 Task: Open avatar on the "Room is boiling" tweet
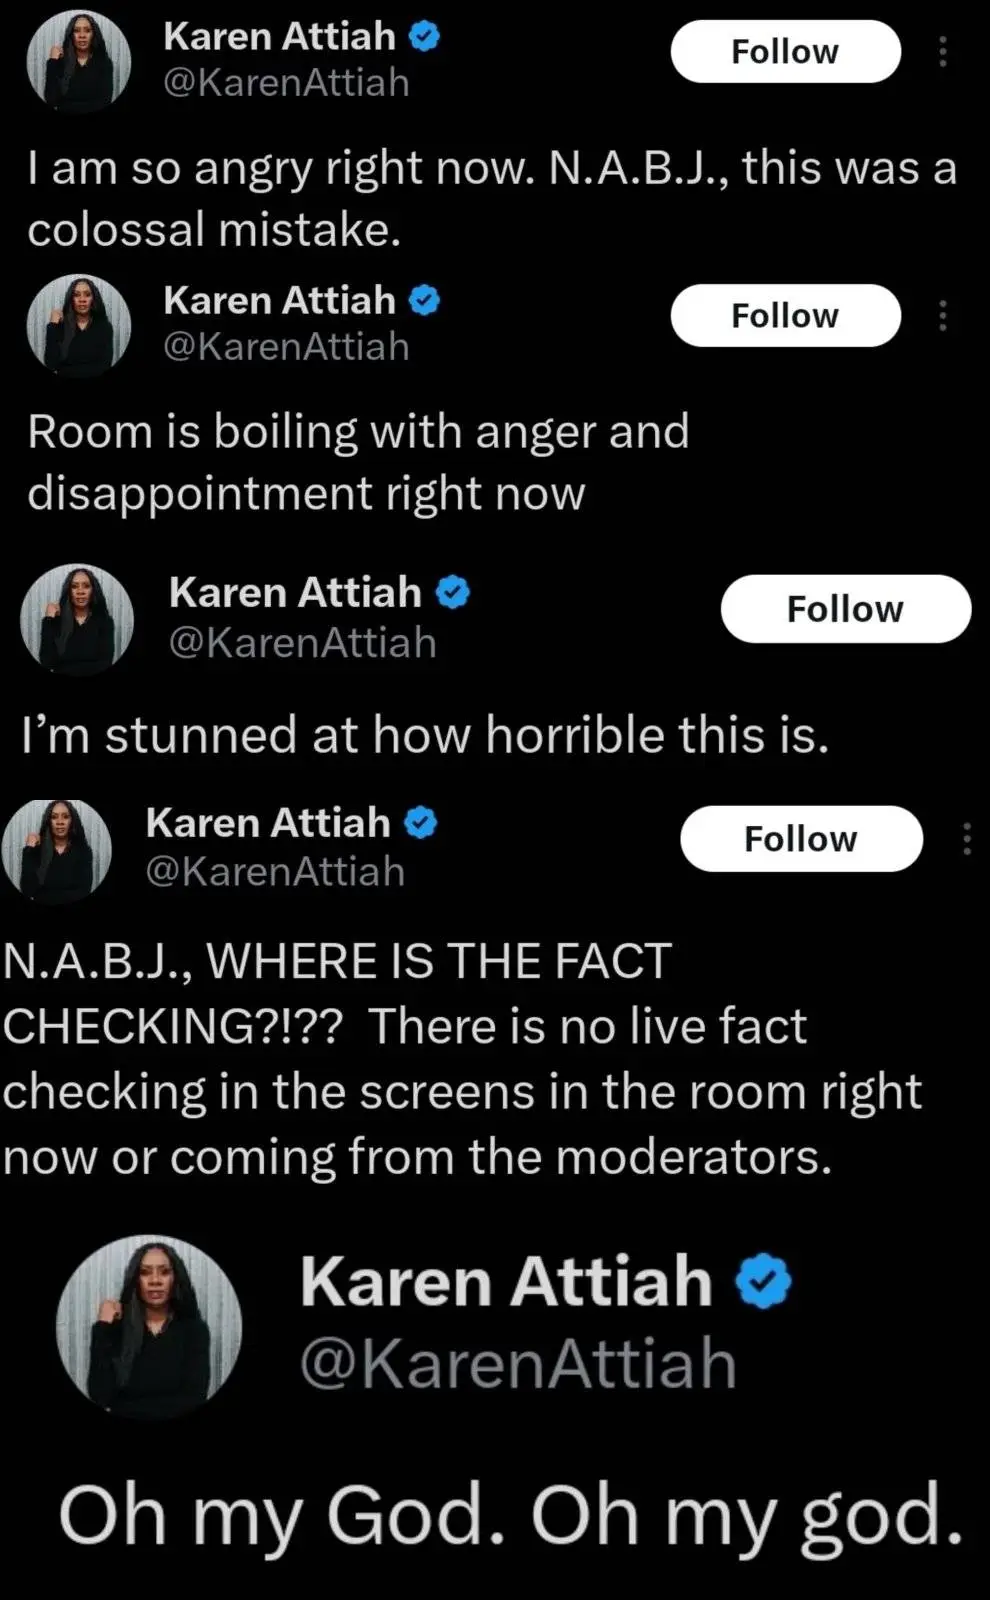click(78, 326)
